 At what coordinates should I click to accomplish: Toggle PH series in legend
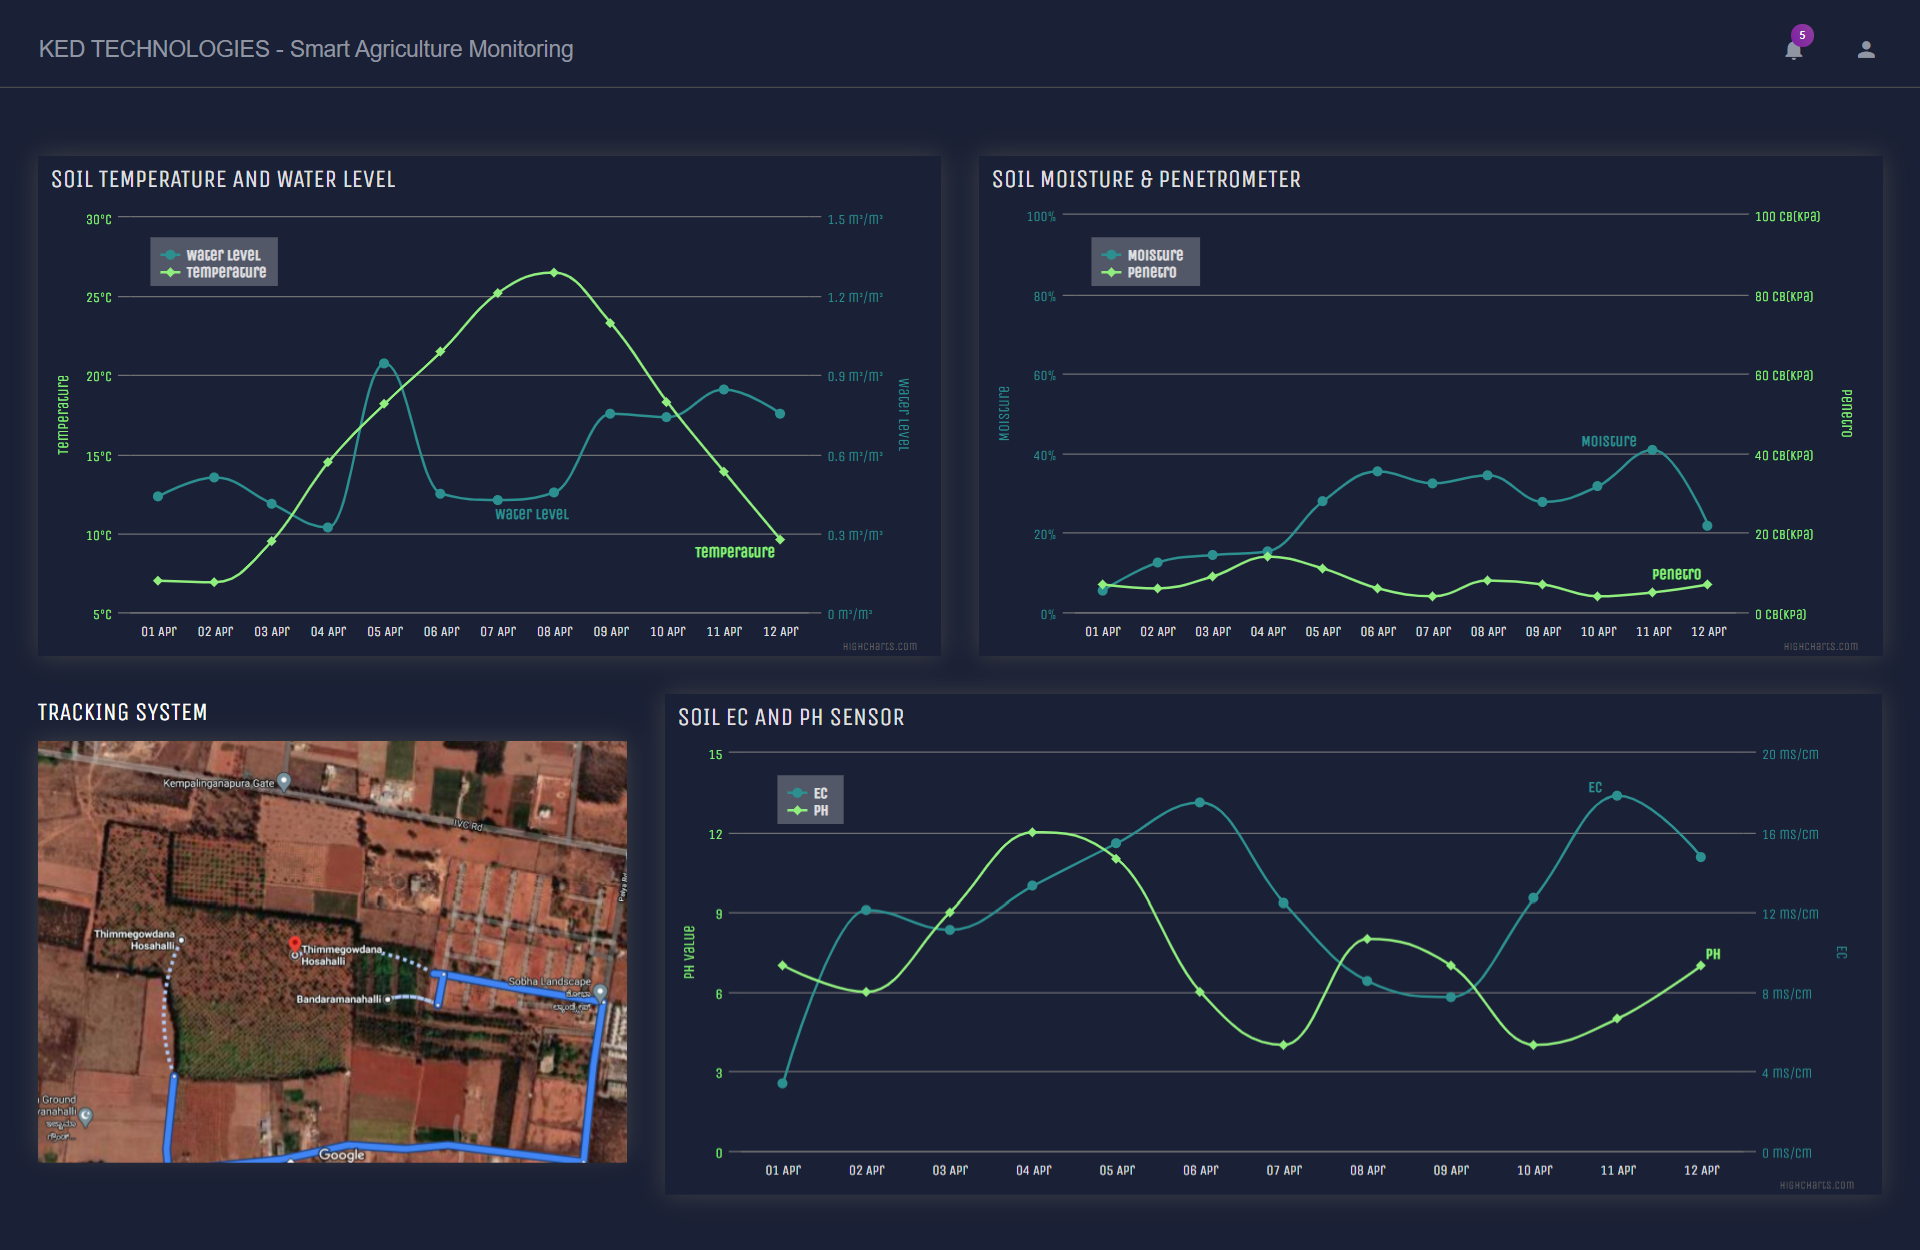pos(808,810)
